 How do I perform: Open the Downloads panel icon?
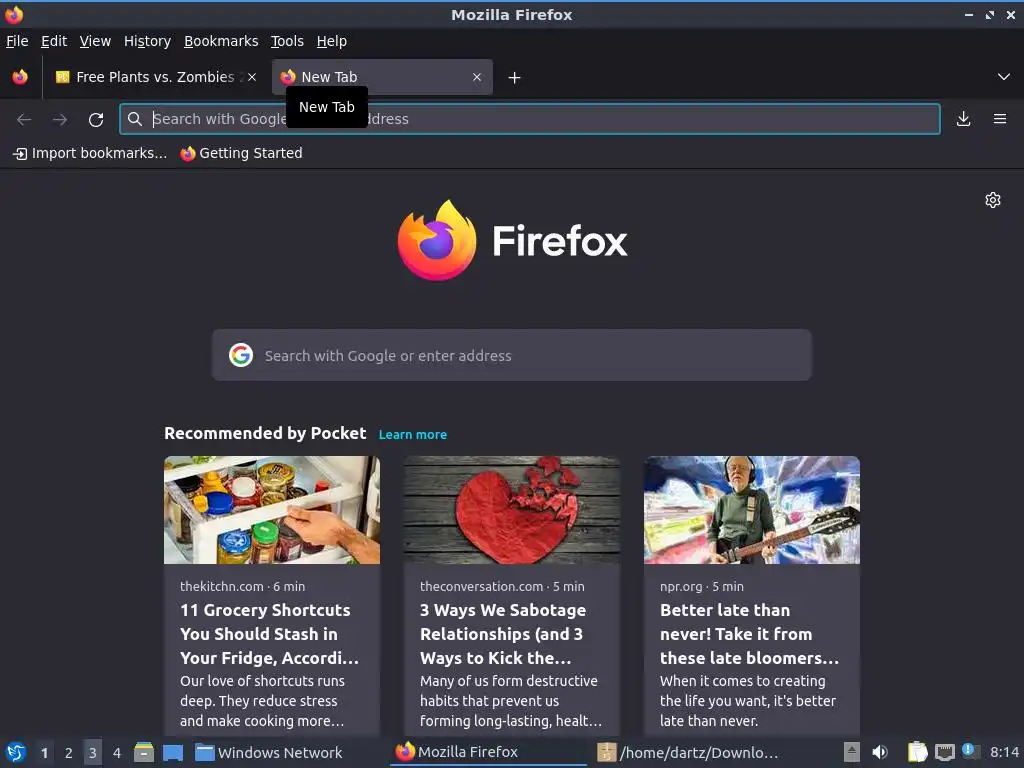963,119
